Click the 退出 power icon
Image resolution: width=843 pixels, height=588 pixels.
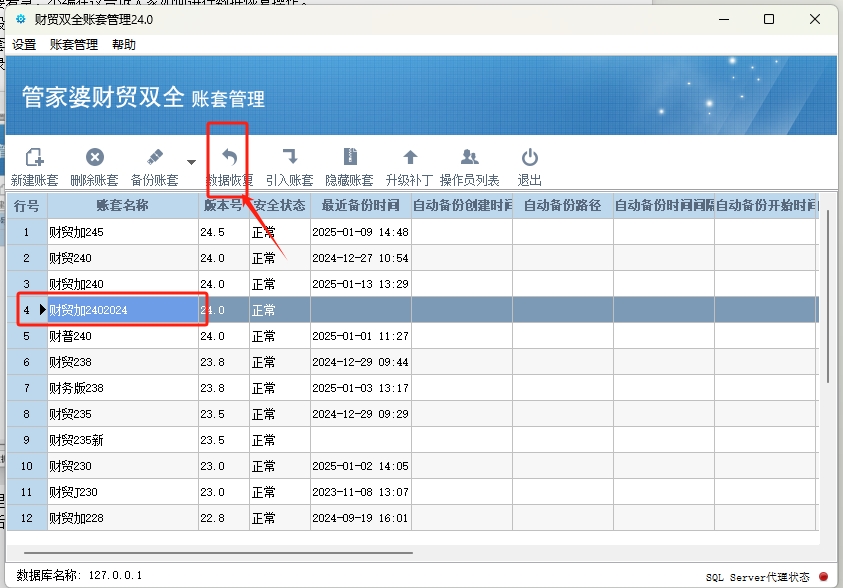pos(530,157)
